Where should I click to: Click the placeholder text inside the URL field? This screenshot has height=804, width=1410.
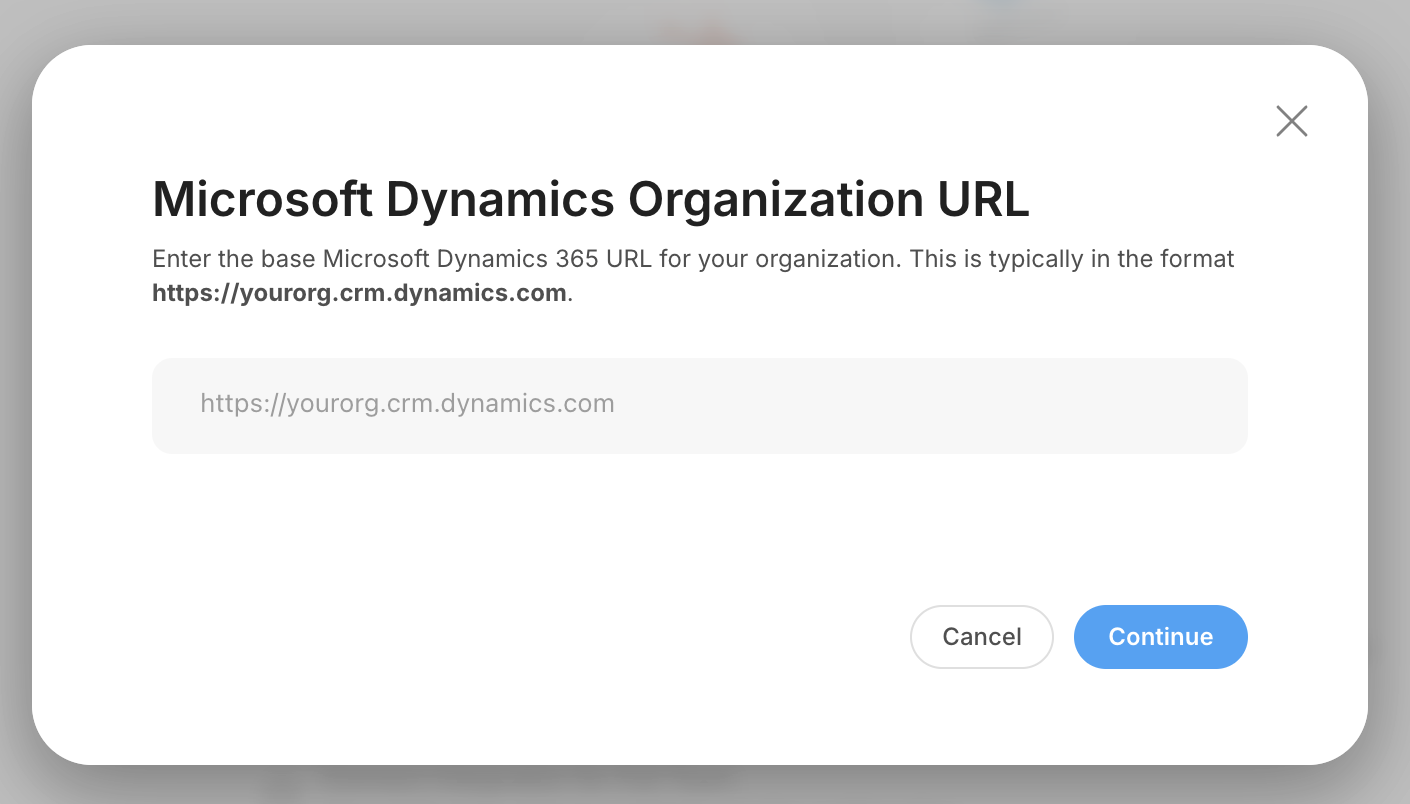pyautogui.click(x=407, y=404)
